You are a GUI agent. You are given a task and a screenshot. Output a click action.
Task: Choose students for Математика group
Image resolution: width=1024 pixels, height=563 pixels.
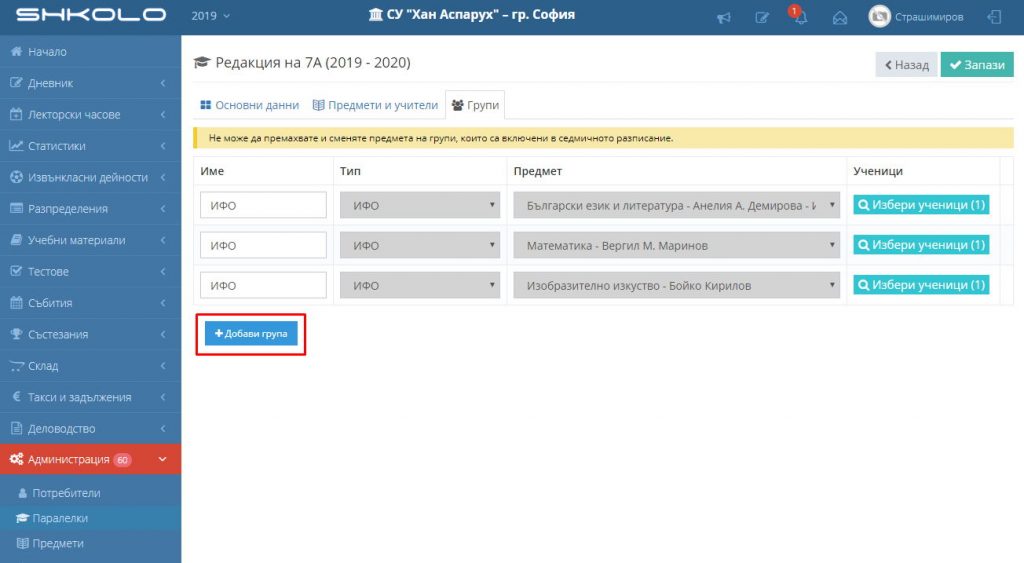point(921,244)
